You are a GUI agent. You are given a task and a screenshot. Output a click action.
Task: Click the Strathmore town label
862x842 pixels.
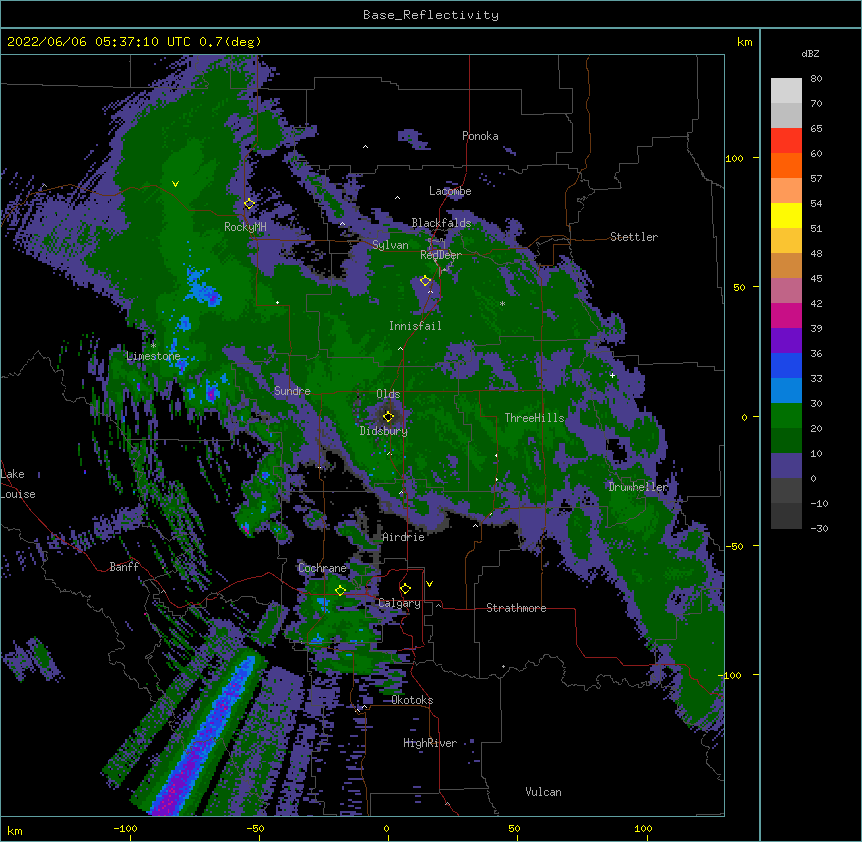pyautogui.click(x=516, y=608)
